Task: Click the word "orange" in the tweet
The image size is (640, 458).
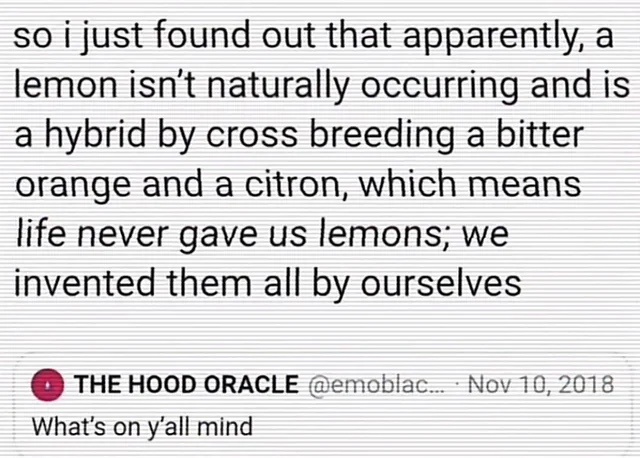Action: click(x=73, y=186)
